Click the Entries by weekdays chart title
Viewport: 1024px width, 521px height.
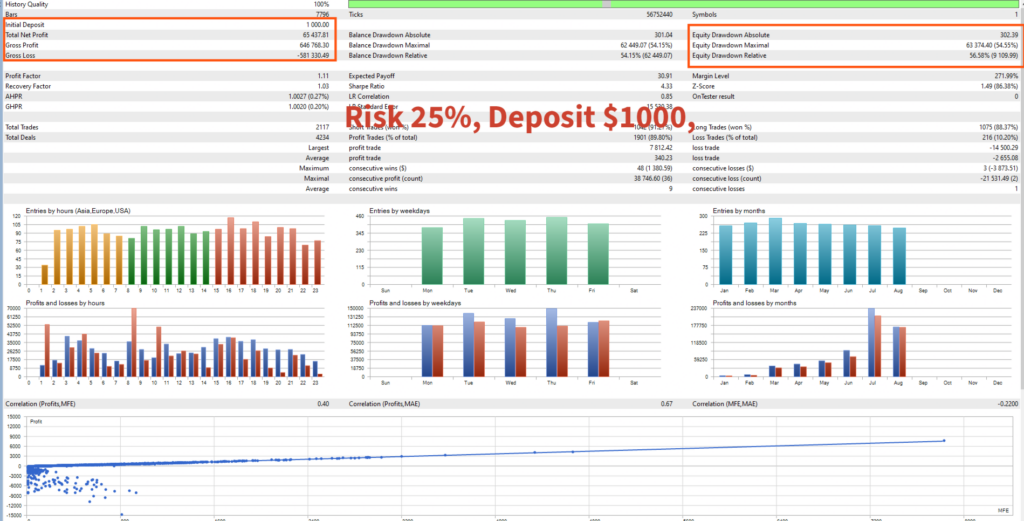tap(400, 211)
